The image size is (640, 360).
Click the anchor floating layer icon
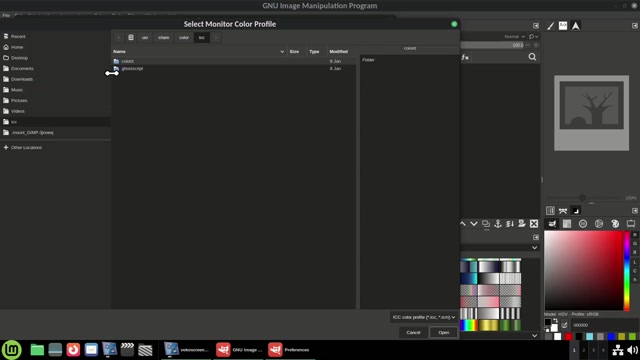click(498, 224)
